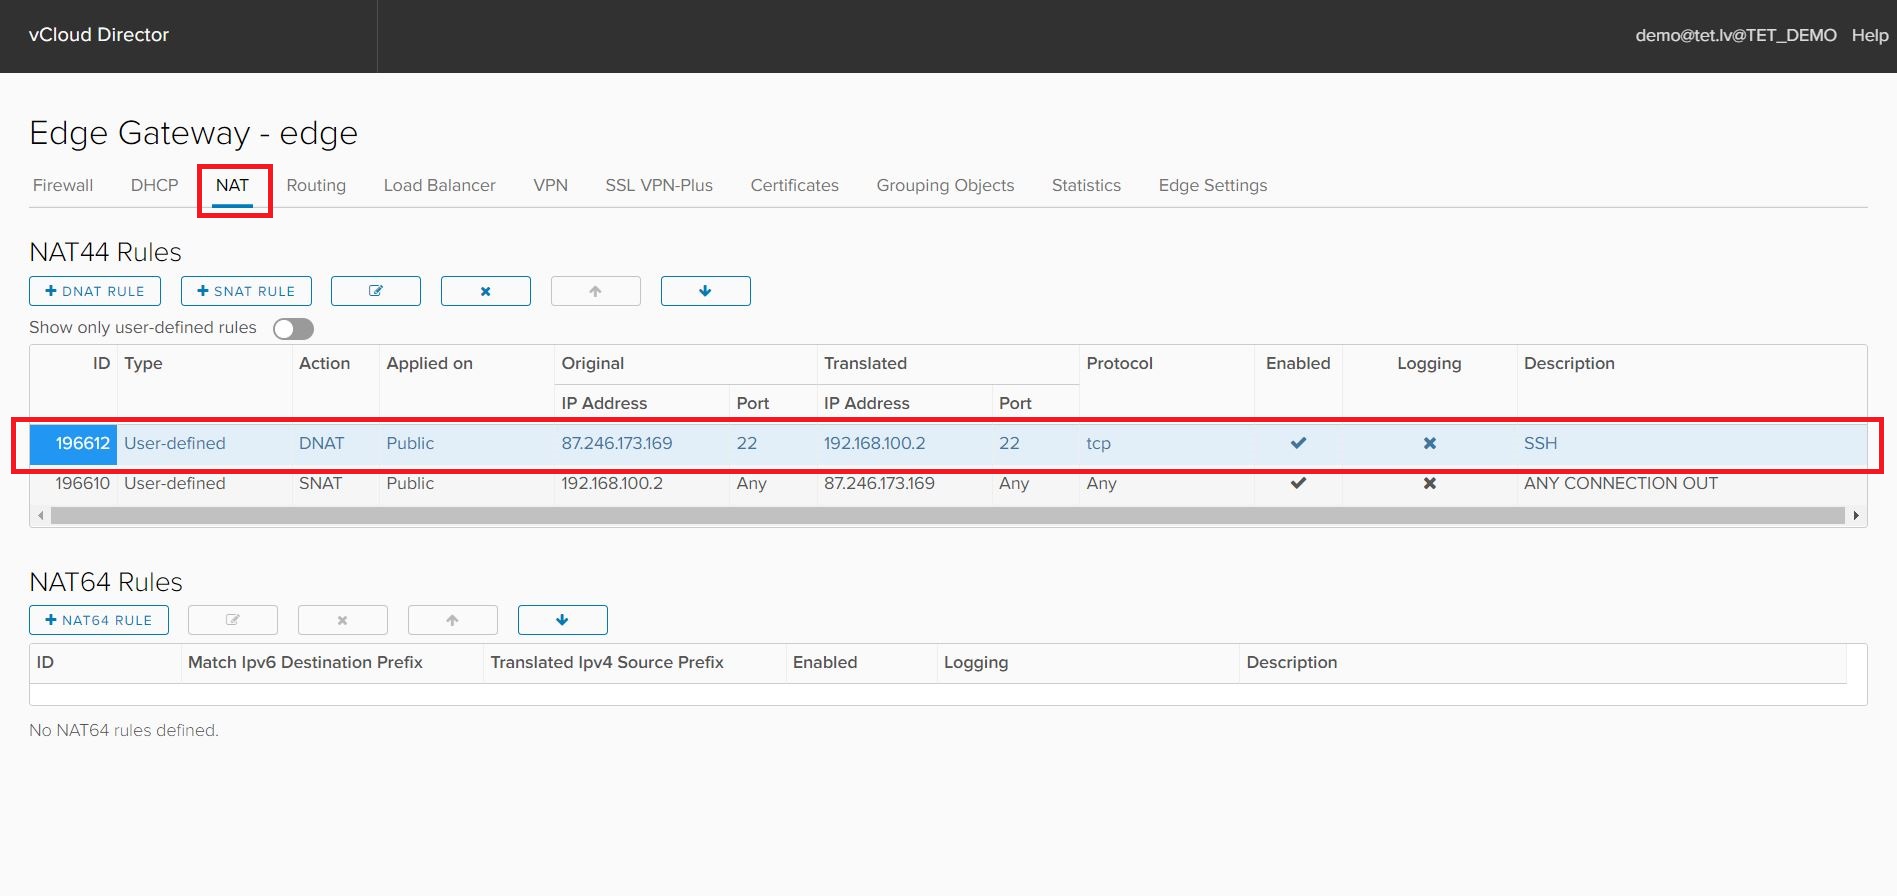Toggle Show only user-defined rules switch

pyautogui.click(x=294, y=329)
